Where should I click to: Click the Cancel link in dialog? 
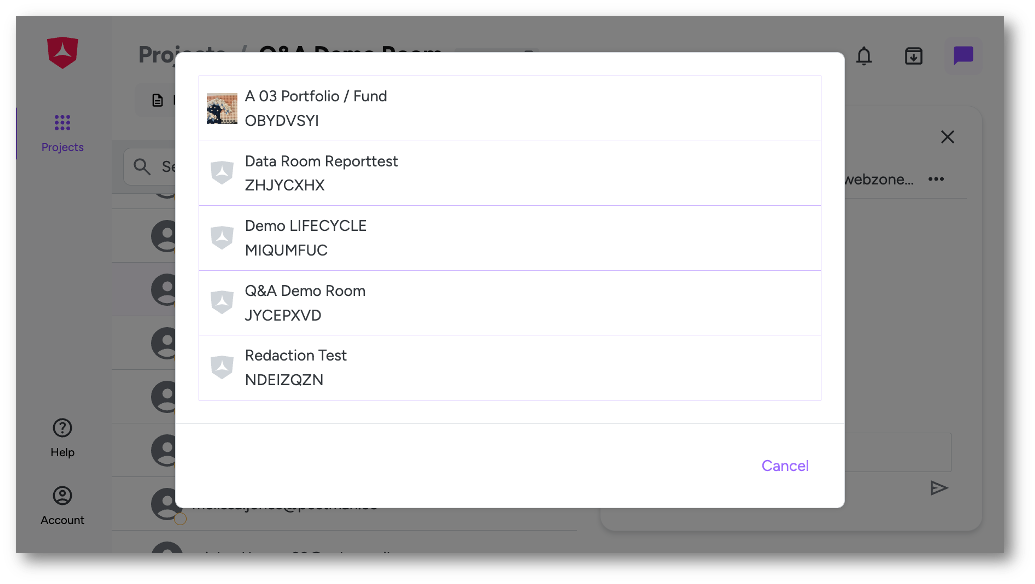pyautogui.click(x=785, y=466)
